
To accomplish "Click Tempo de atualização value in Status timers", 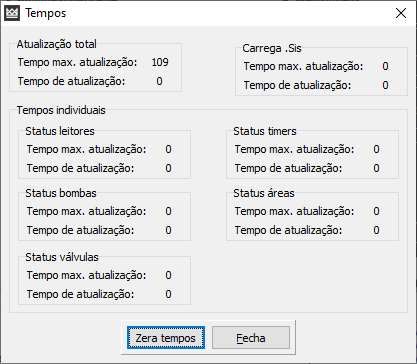I will pos(376,168).
